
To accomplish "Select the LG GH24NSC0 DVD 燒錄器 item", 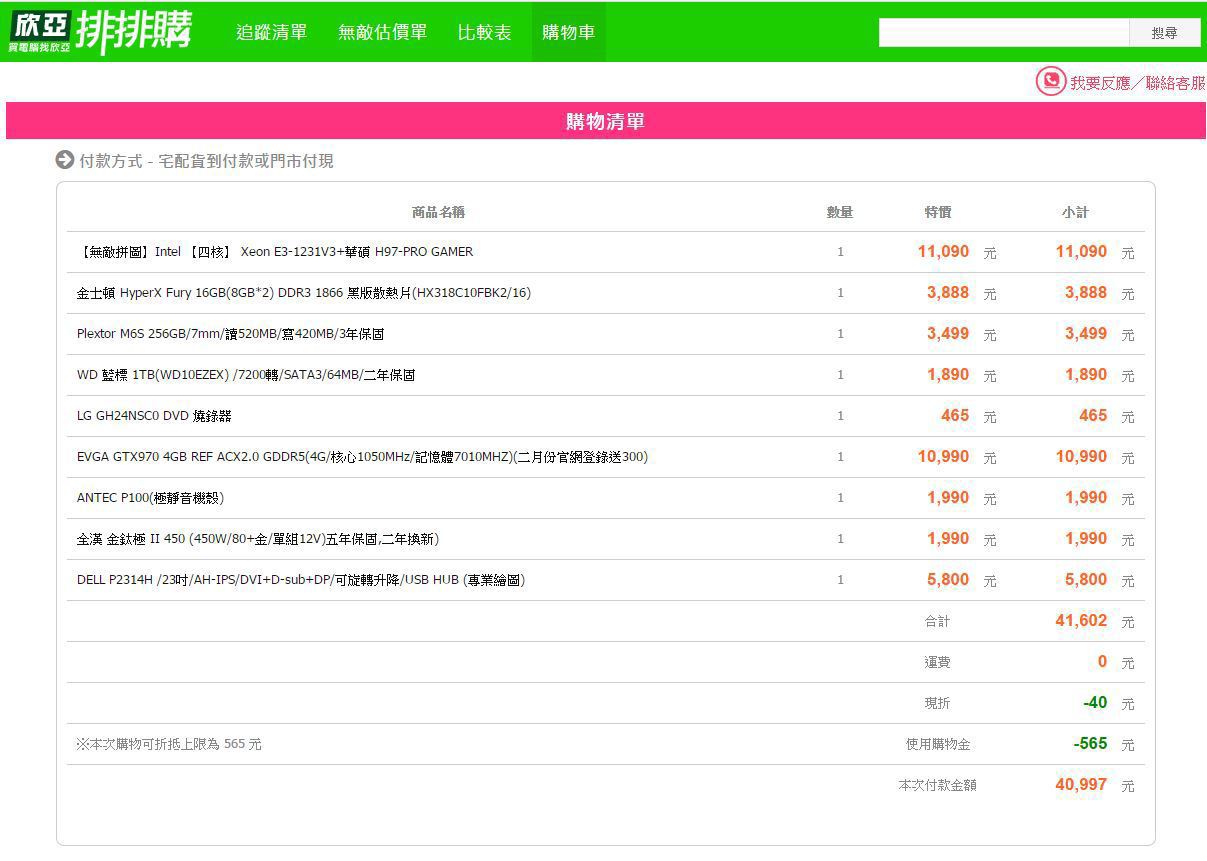I will 154,416.
